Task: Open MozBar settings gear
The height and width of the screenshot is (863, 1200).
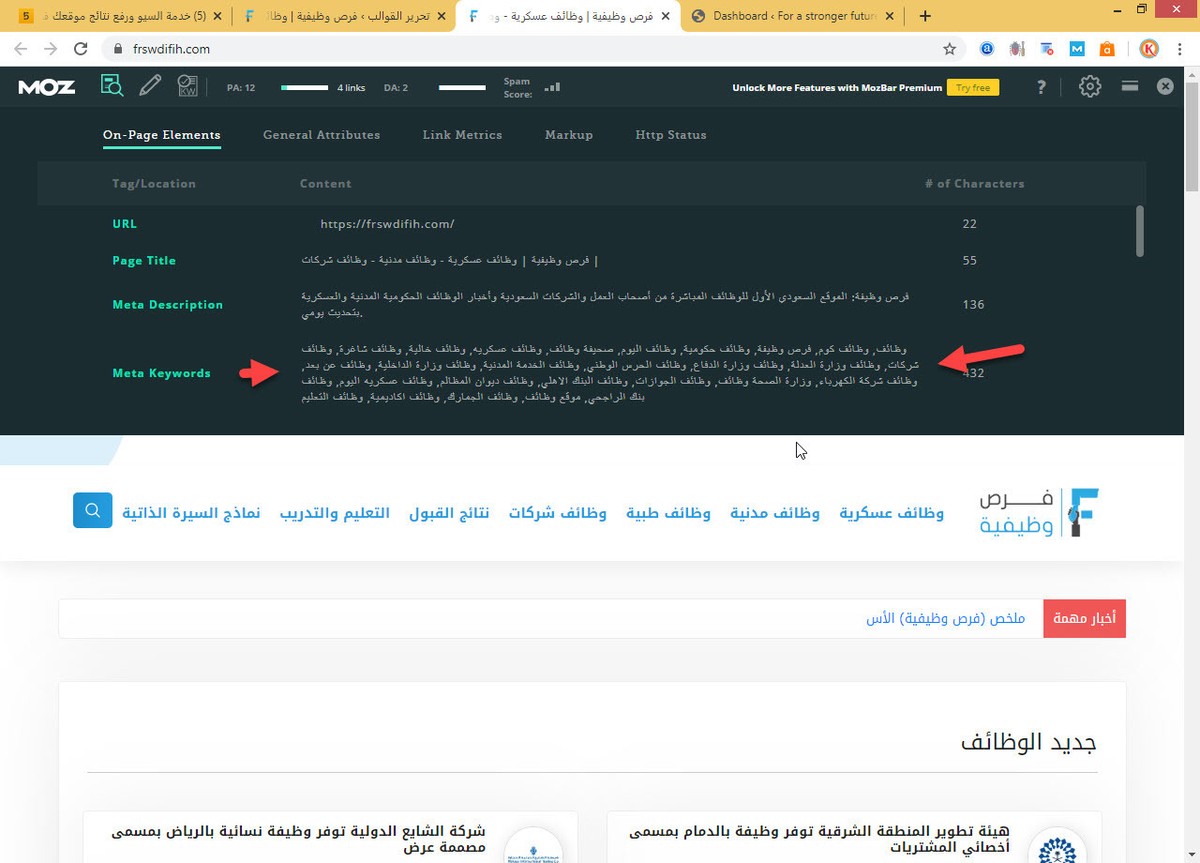Action: pyautogui.click(x=1090, y=86)
